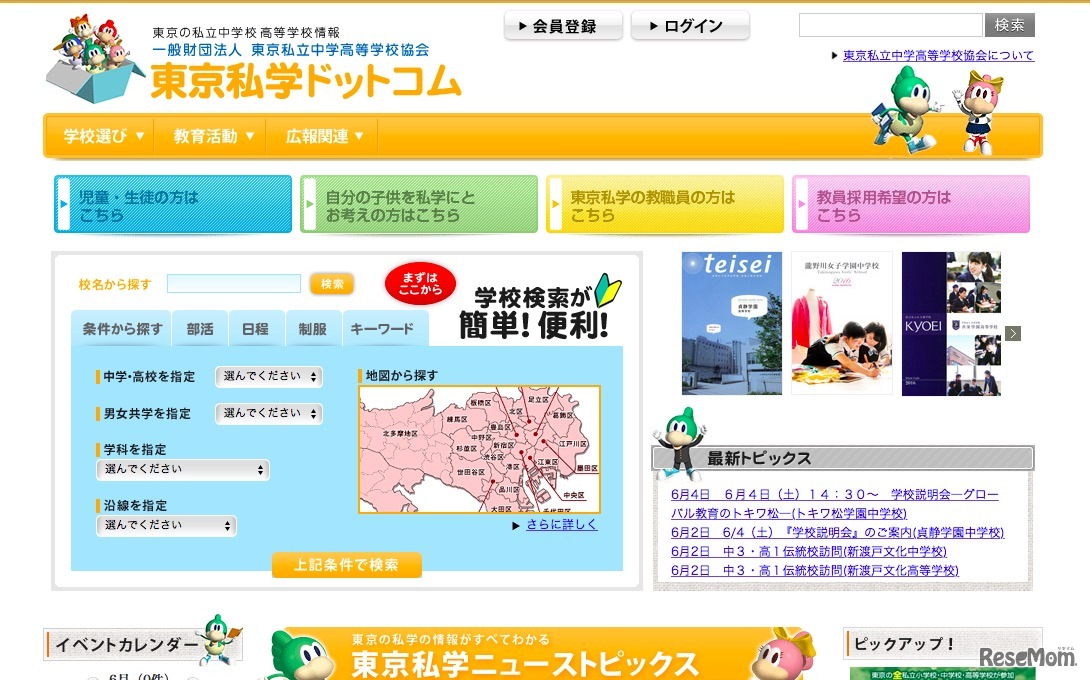Click the 東京私学ドットコム site logo
The height and width of the screenshot is (680, 1090).
(305, 81)
